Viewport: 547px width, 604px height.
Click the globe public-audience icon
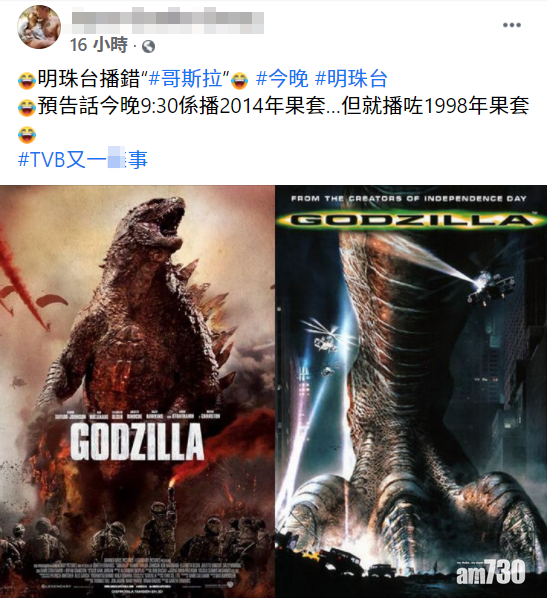[x=148, y=46]
